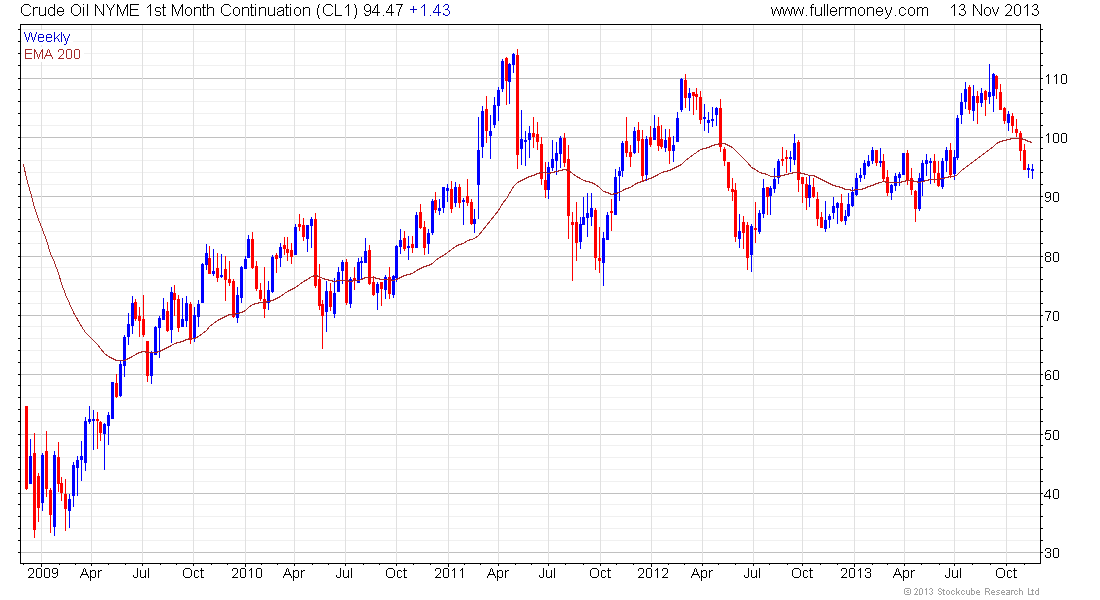Click the Jul label of year 2012
Viewport: 1100px width, 600px height.
(752, 573)
